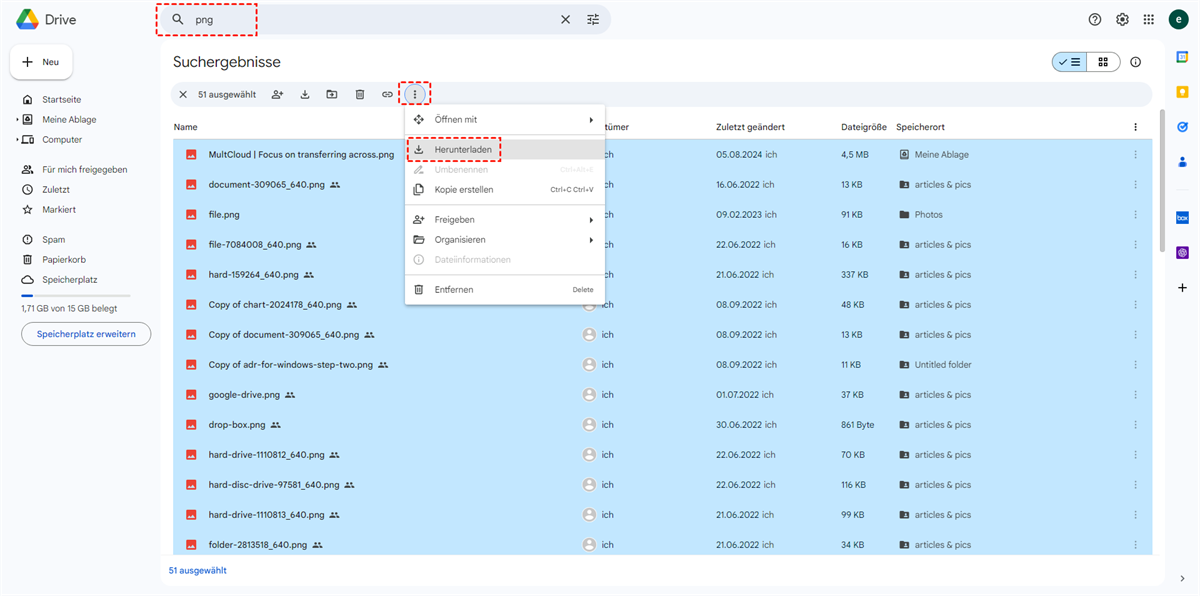This screenshot has height=596, width=1200.
Task: Click the download icon in selection toolbar
Action: (305, 95)
